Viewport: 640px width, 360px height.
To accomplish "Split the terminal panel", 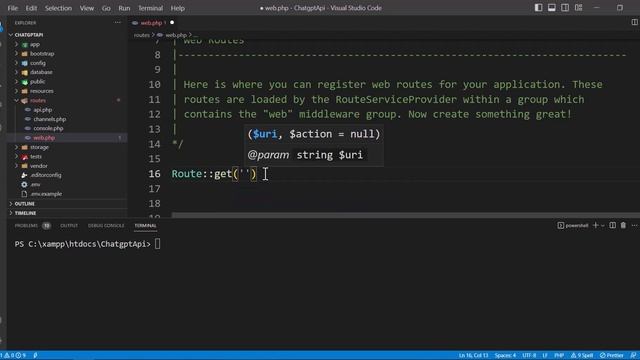I will [x=613, y=225].
